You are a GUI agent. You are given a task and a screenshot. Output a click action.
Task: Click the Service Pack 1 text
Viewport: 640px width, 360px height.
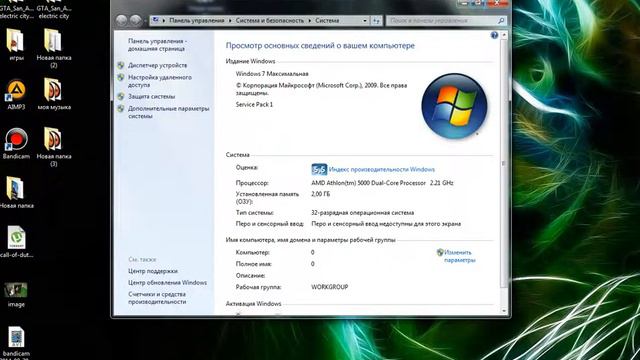254,104
